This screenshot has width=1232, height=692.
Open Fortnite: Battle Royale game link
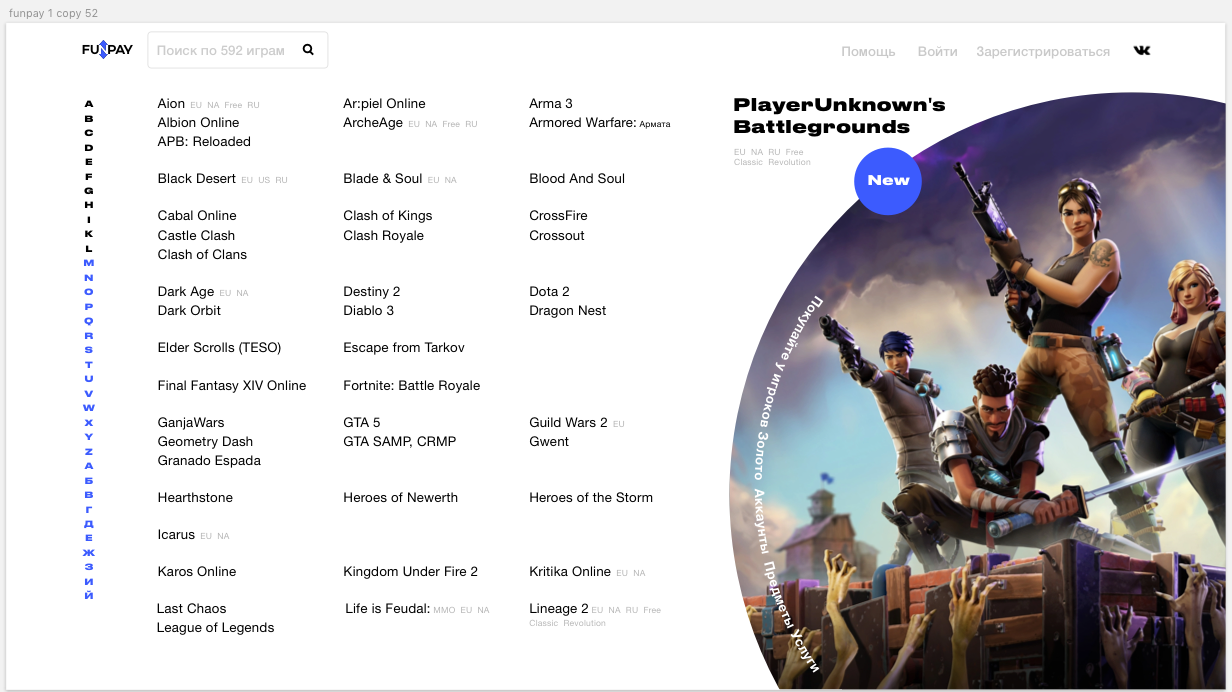click(x=411, y=386)
